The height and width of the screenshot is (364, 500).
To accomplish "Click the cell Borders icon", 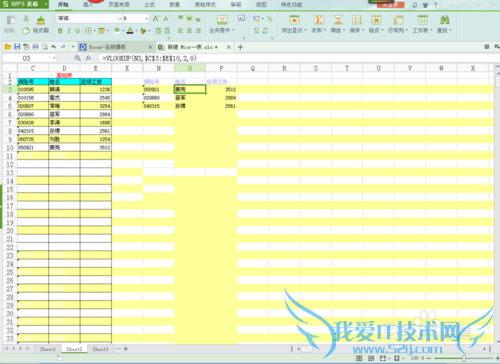I will tap(88, 31).
